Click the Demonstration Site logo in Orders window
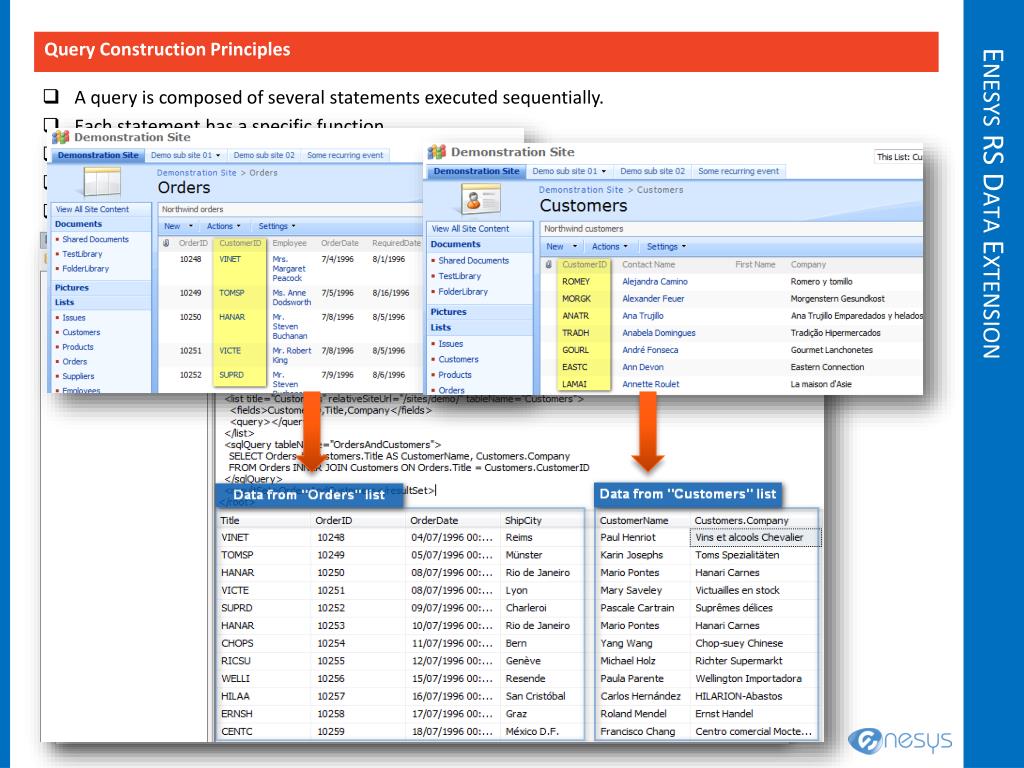 point(61,137)
